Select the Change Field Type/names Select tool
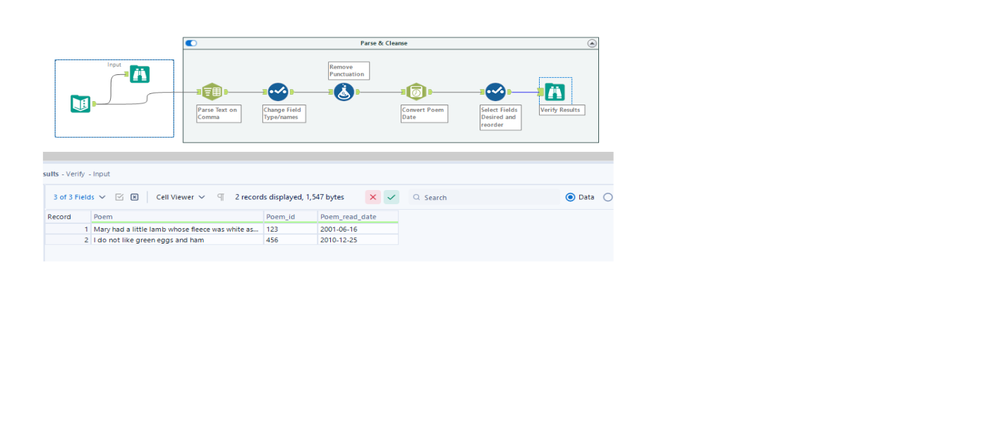This screenshot has height=447, width=999. 278,92
